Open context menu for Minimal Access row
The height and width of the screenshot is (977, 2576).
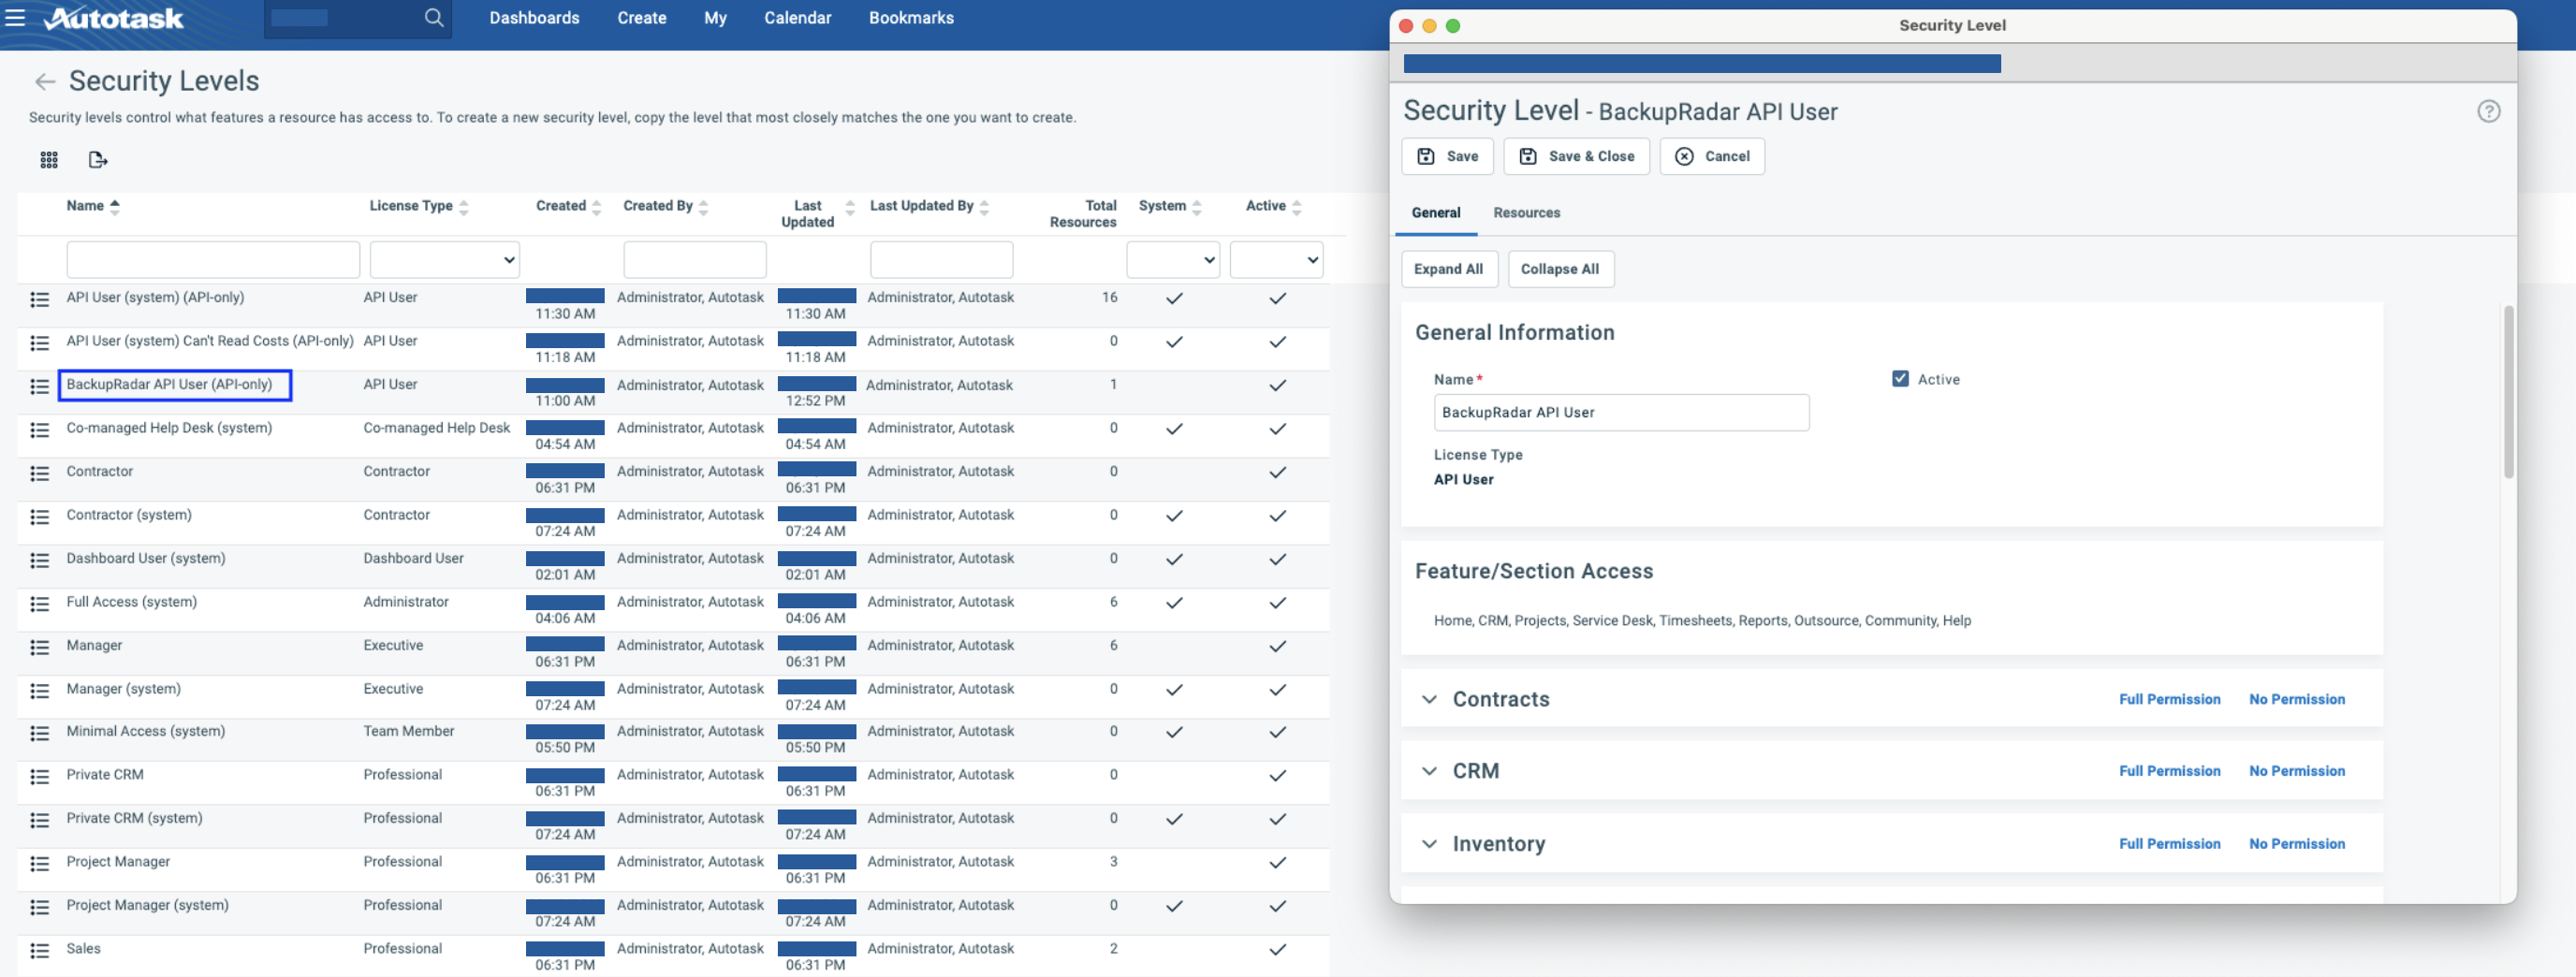40,733
